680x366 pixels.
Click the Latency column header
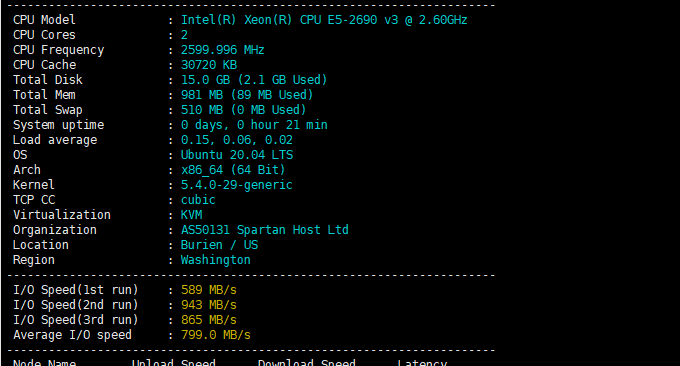coord(422,363)
